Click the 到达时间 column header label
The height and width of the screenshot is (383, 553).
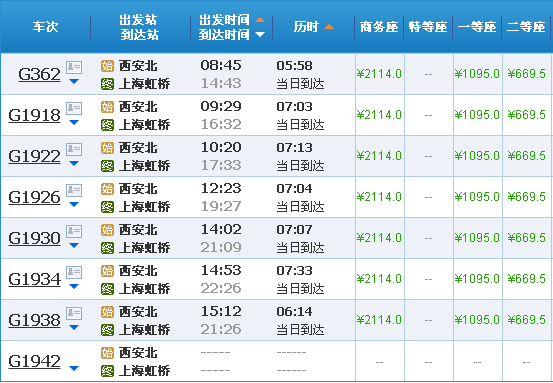pos(224,35)
